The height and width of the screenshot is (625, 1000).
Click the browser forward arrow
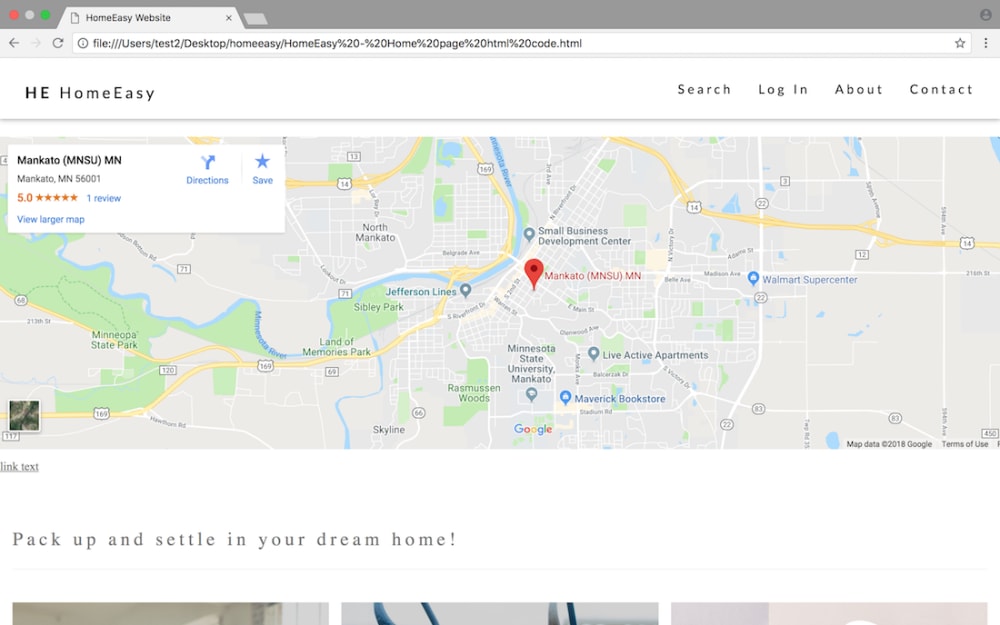(36, 43)
